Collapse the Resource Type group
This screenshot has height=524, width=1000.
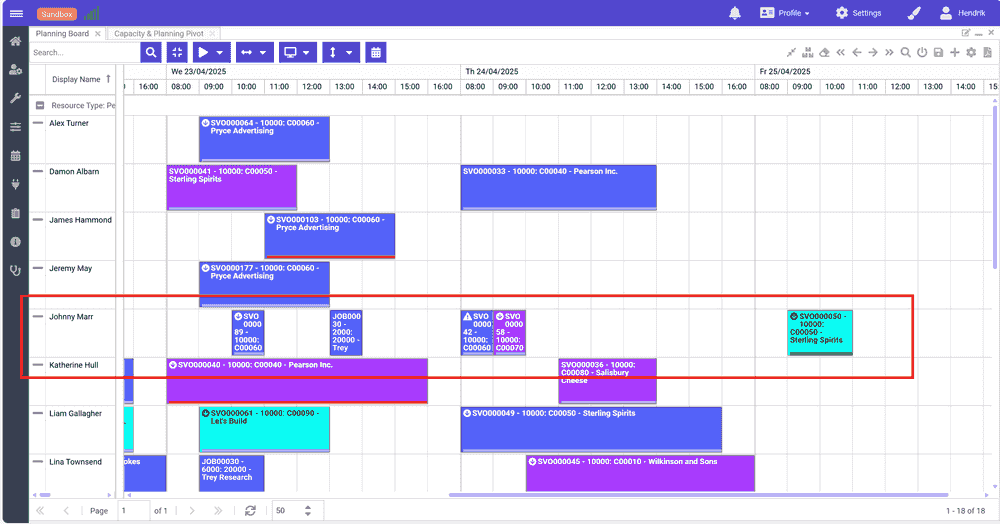pos(40,105)
